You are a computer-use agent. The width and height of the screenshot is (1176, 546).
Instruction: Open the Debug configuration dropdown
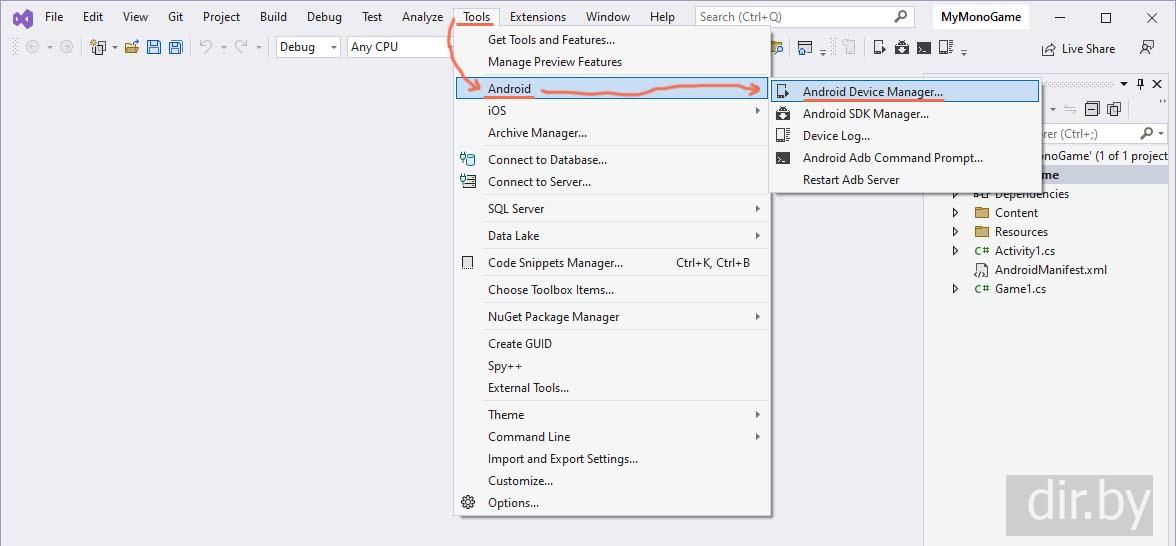pyautogui.click(x=308, y=47)
